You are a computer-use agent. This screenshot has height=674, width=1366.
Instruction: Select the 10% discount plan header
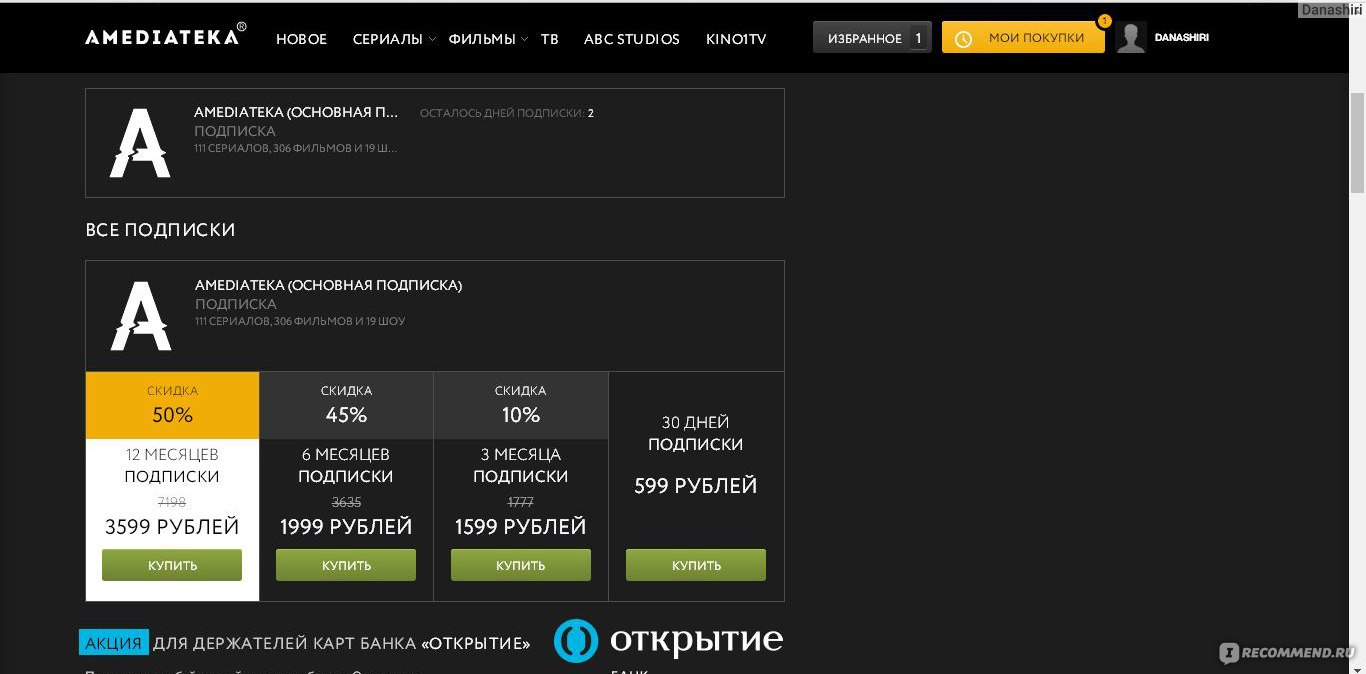(x=521, y=405)
